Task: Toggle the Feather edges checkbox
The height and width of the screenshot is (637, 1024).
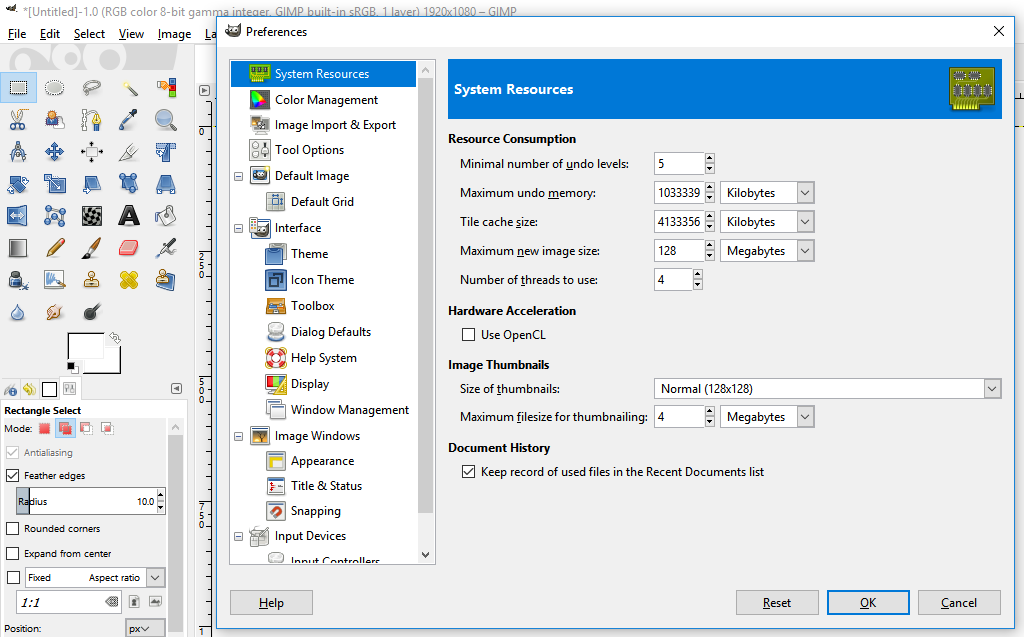Action: 12,476
